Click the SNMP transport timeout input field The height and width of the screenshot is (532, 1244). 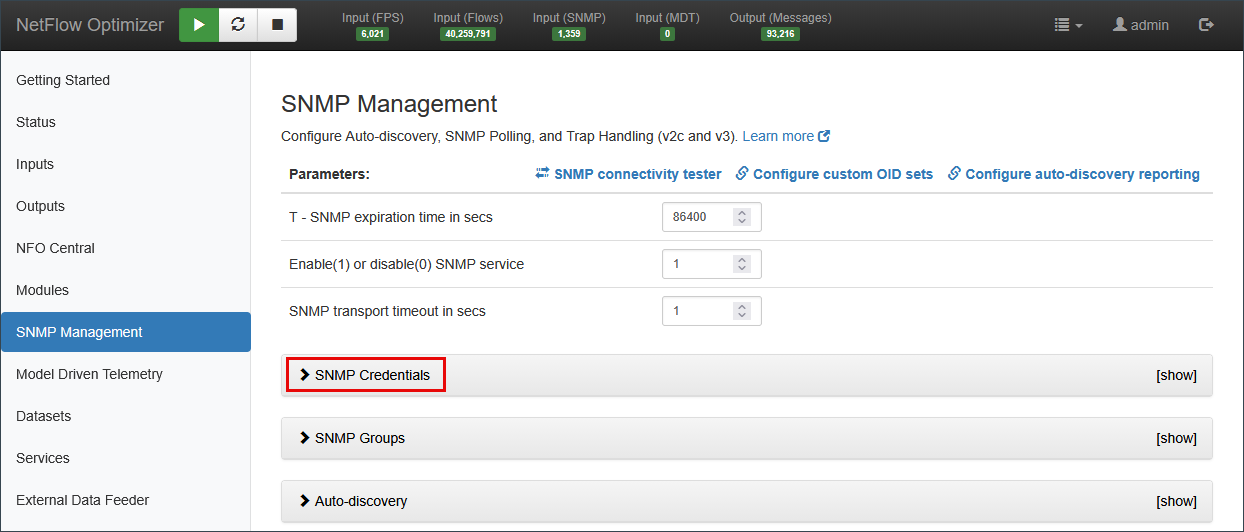(699, 311)
